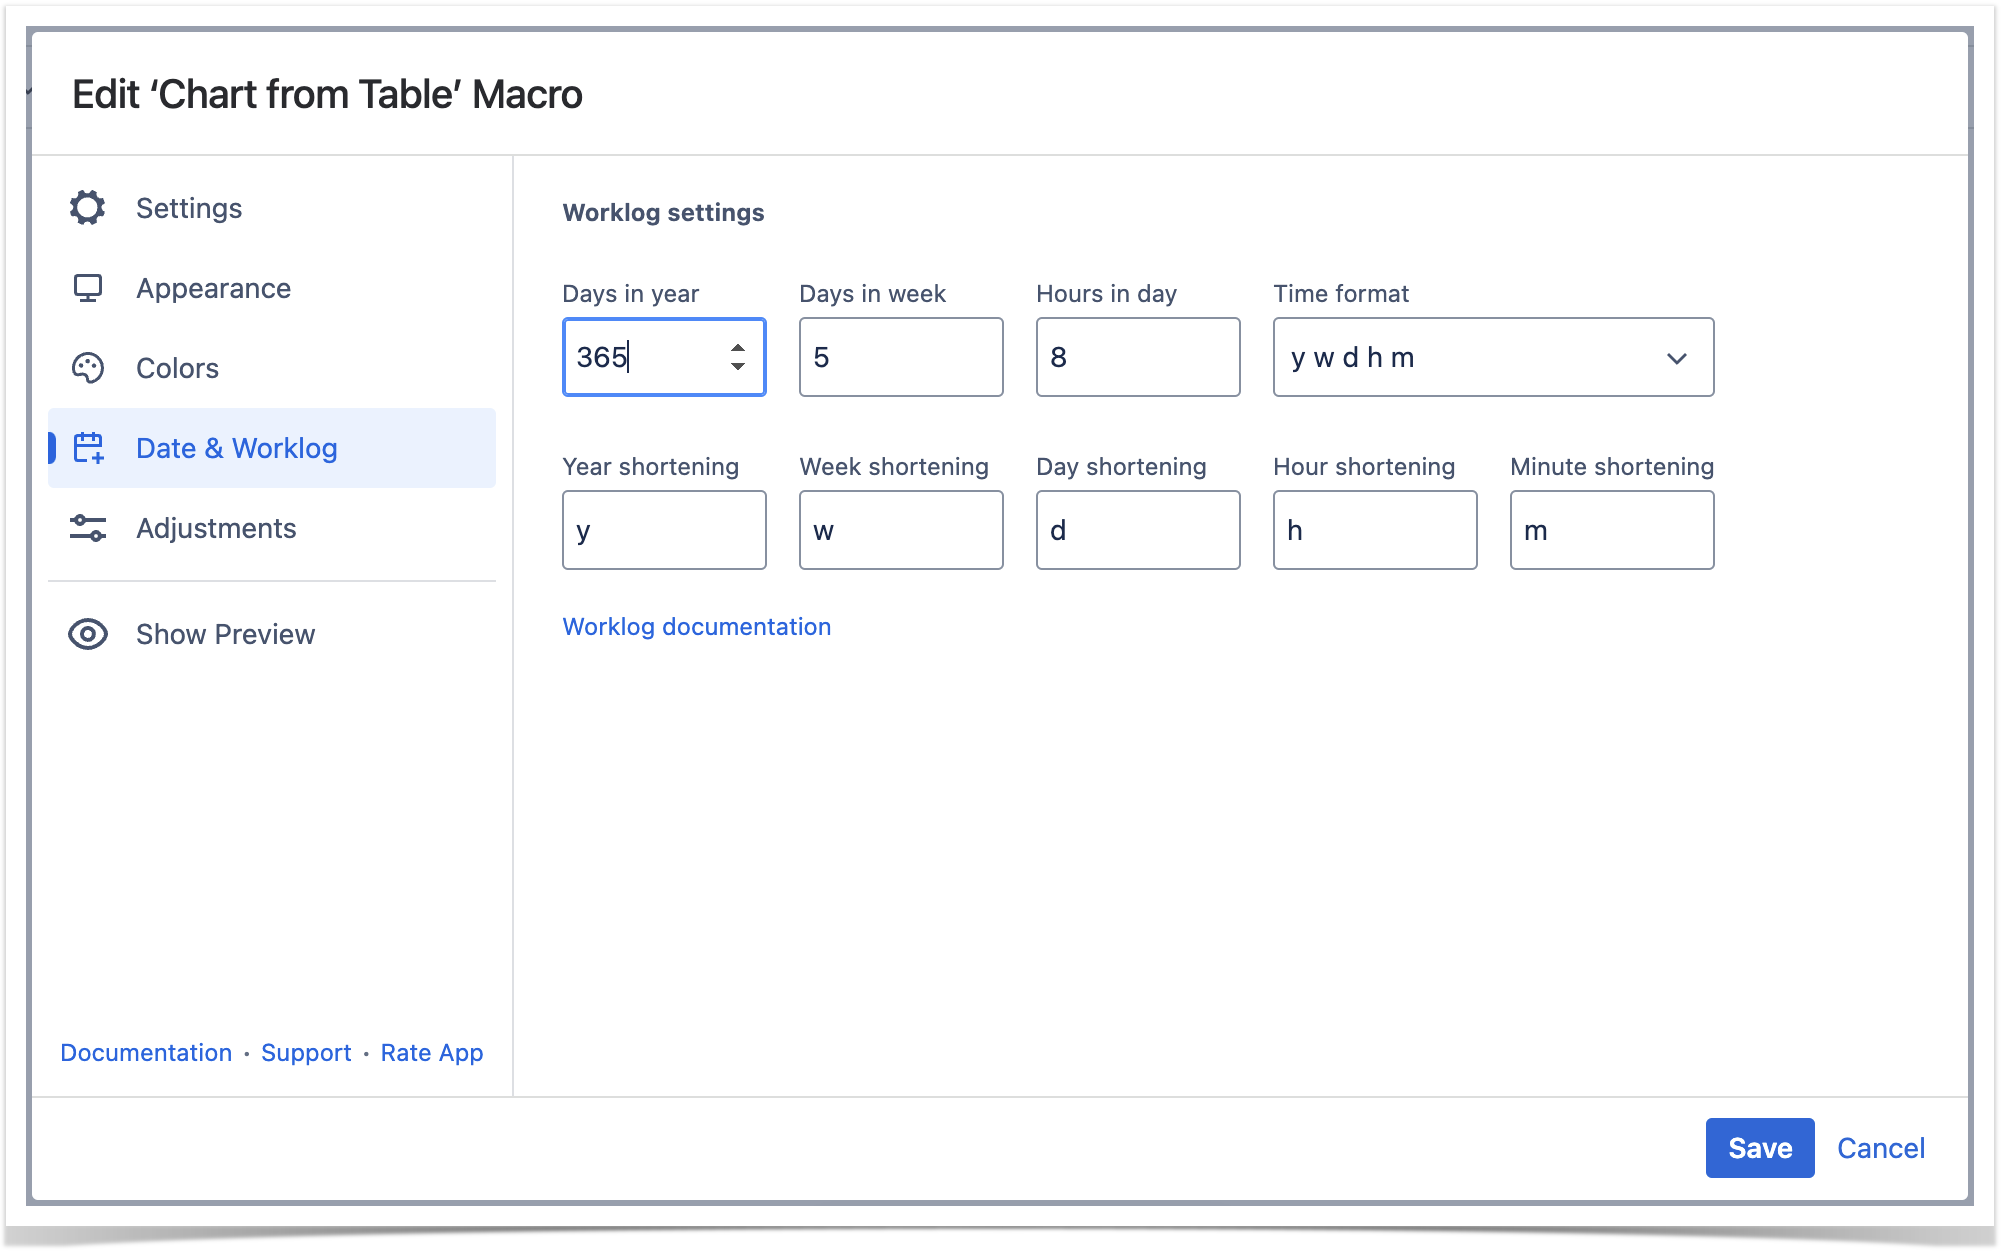
Task: Click the Colors palette icon
Action: pos(88,368)
